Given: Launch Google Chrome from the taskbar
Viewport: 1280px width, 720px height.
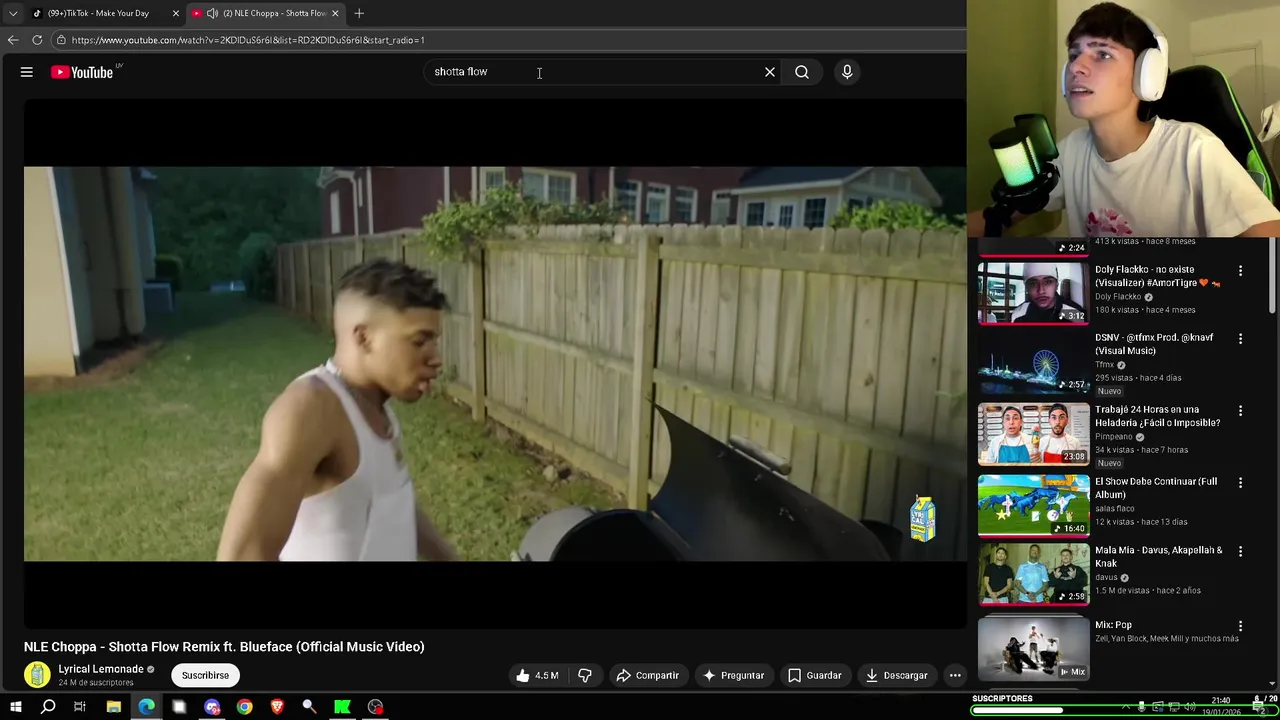Looking at the screenshot, I should coord(244,707).
